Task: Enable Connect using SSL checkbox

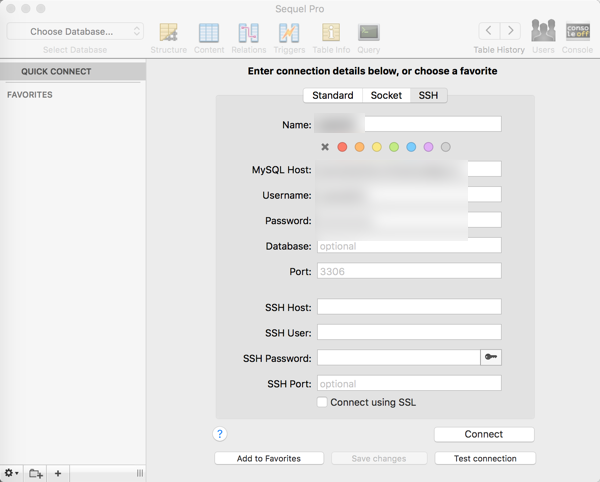Action: (x=322, y=402)
